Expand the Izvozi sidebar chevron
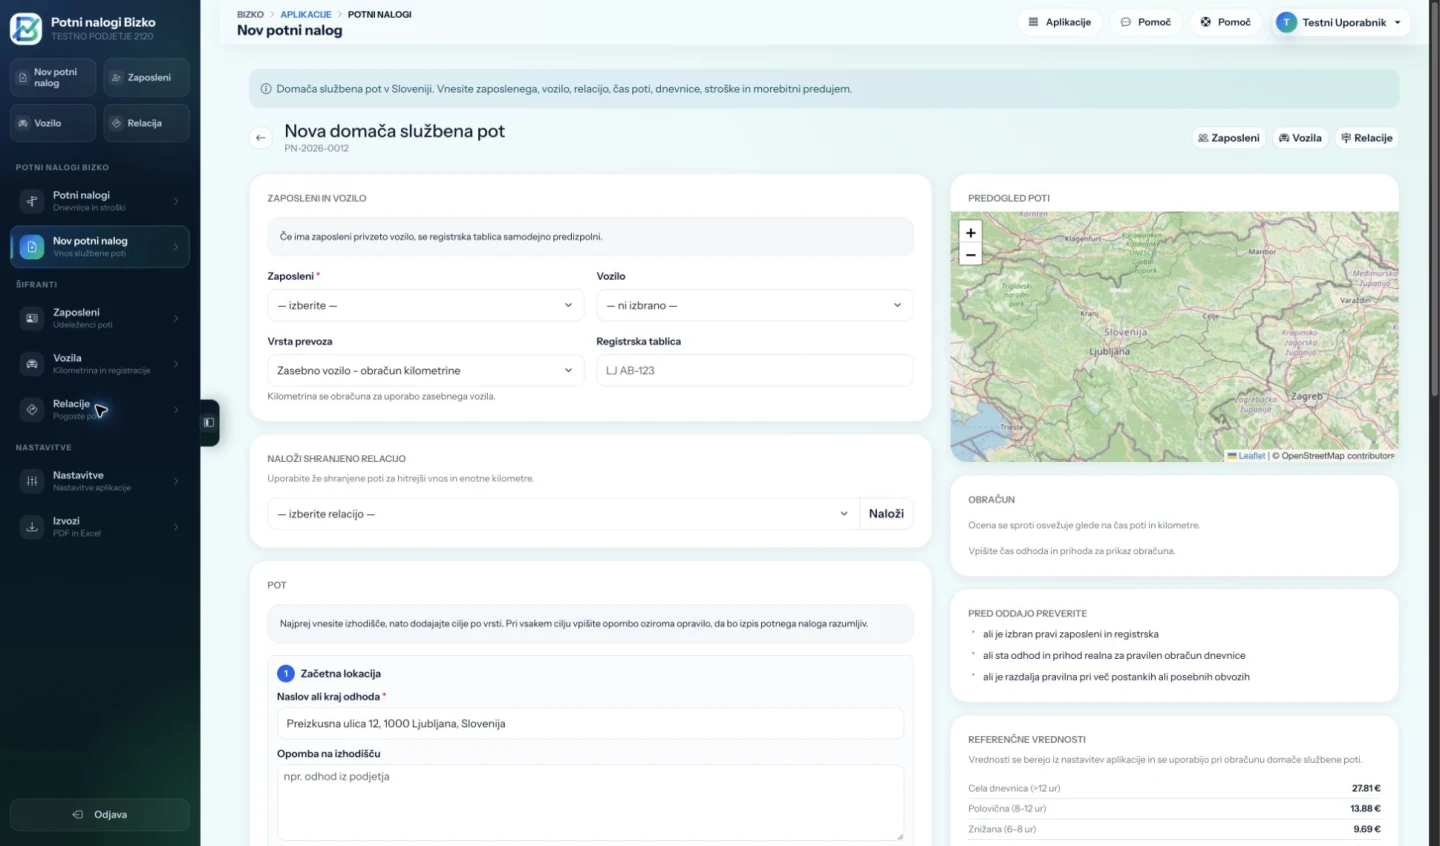 tap(176, 527)
